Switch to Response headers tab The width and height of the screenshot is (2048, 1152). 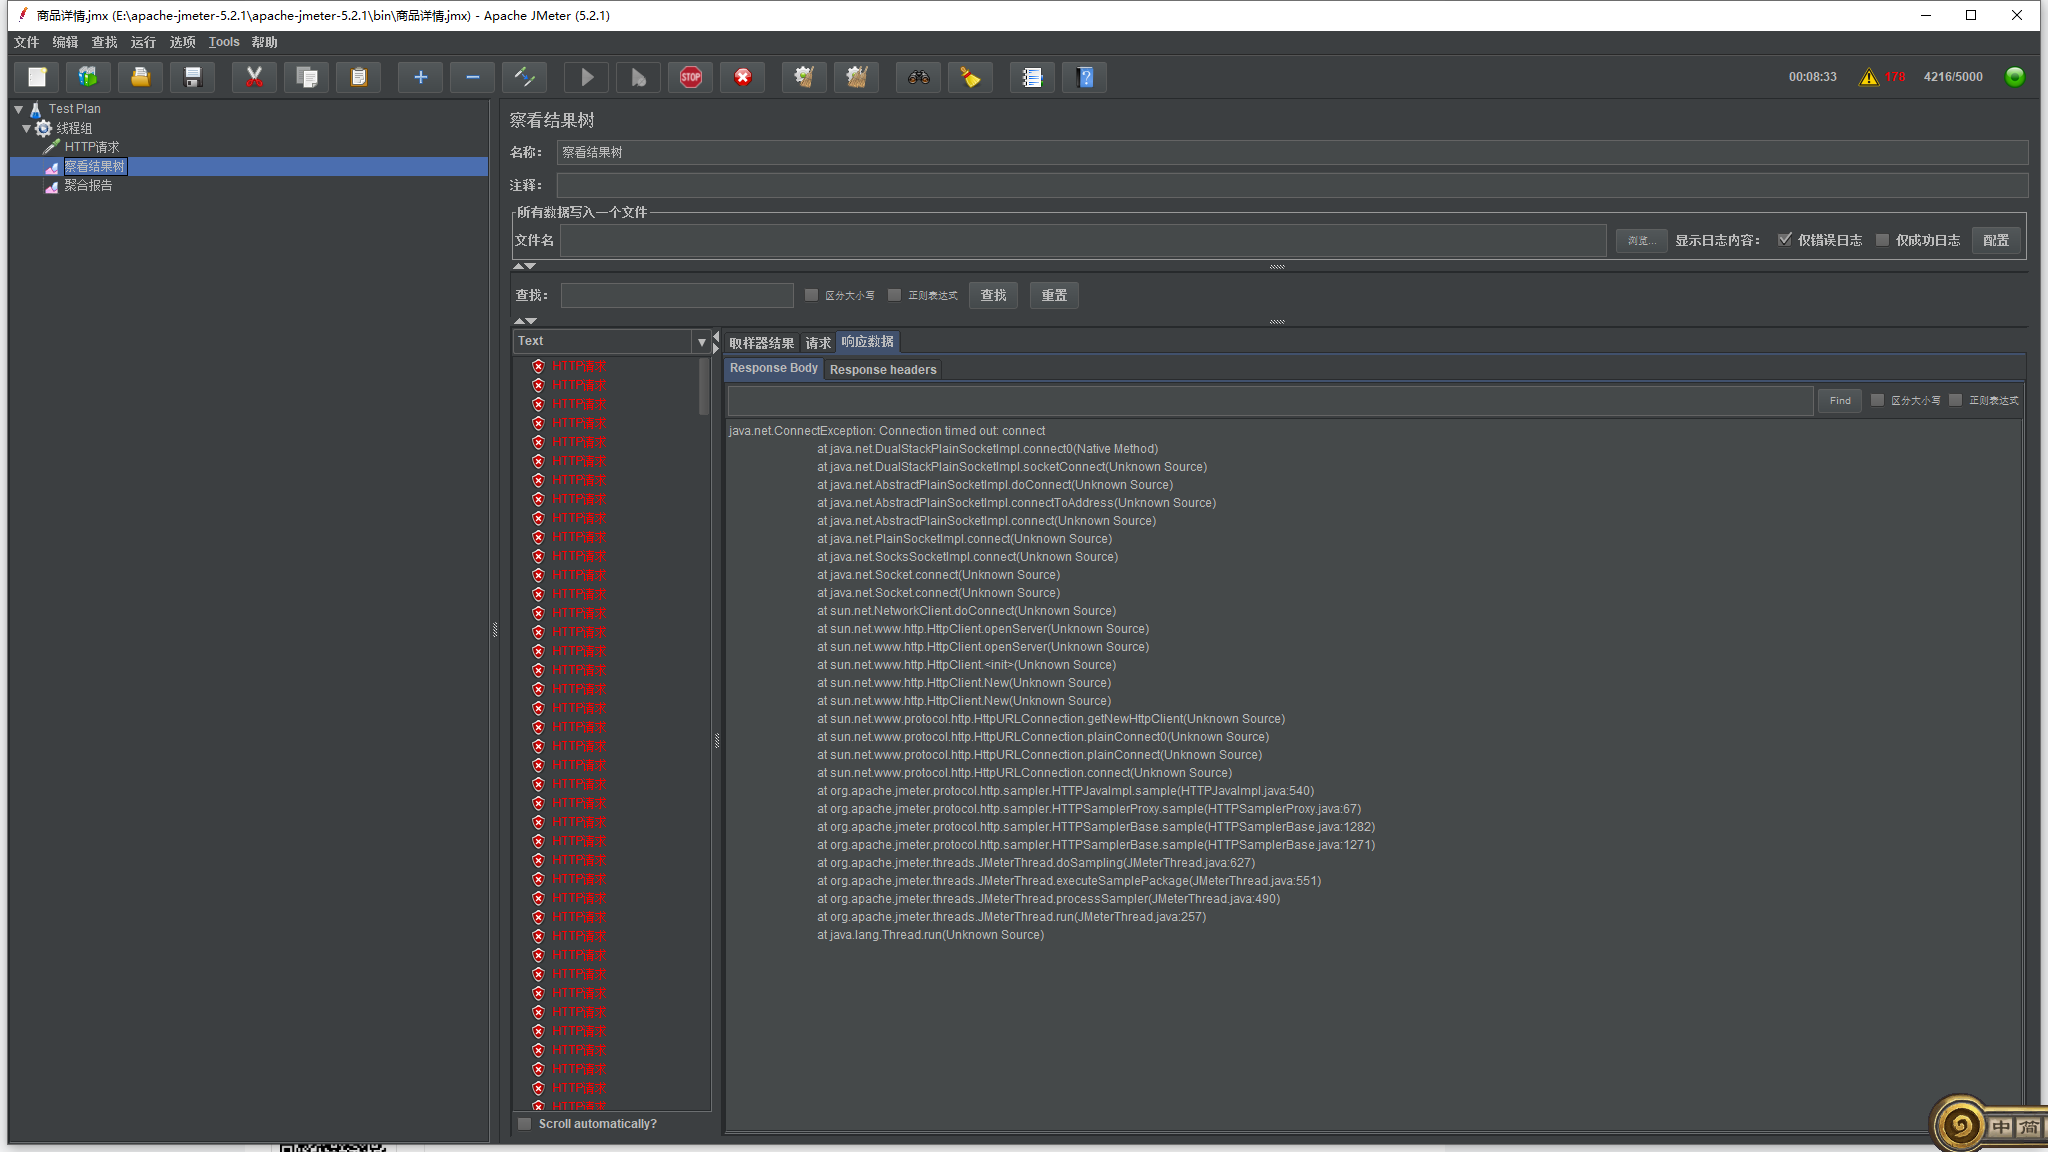(883, 370)
